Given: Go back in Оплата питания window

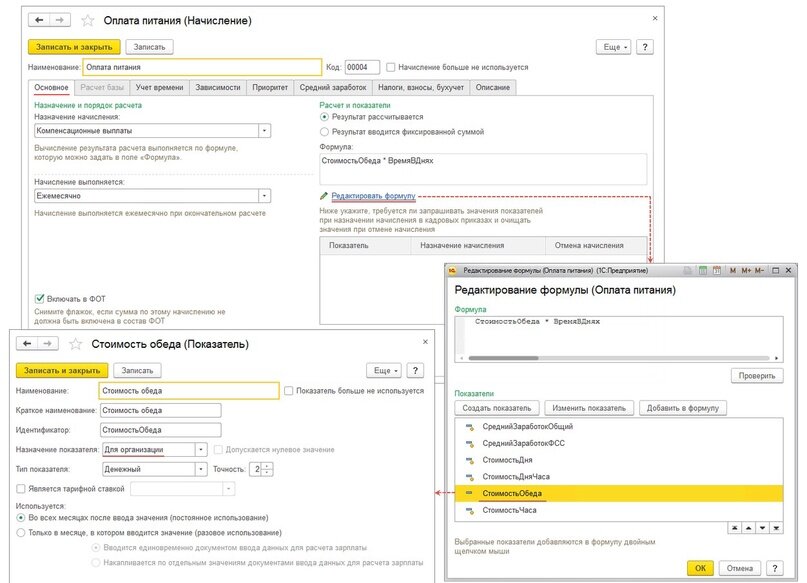Looking at the screenshot, I should pyautogui.click(x=39, y=20).
